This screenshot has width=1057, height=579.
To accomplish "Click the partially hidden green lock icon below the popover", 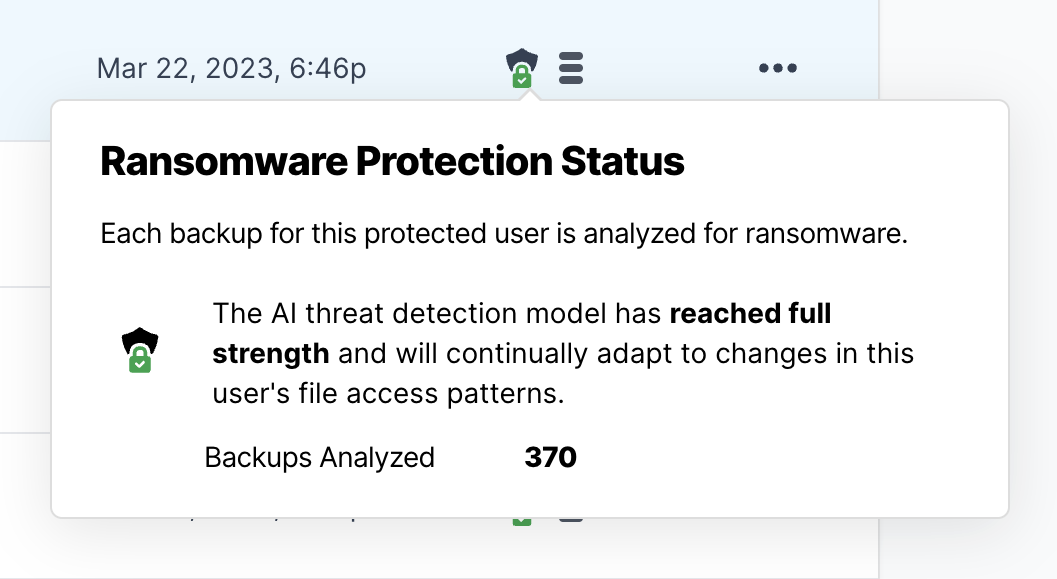I will click(x=522, y=522).
